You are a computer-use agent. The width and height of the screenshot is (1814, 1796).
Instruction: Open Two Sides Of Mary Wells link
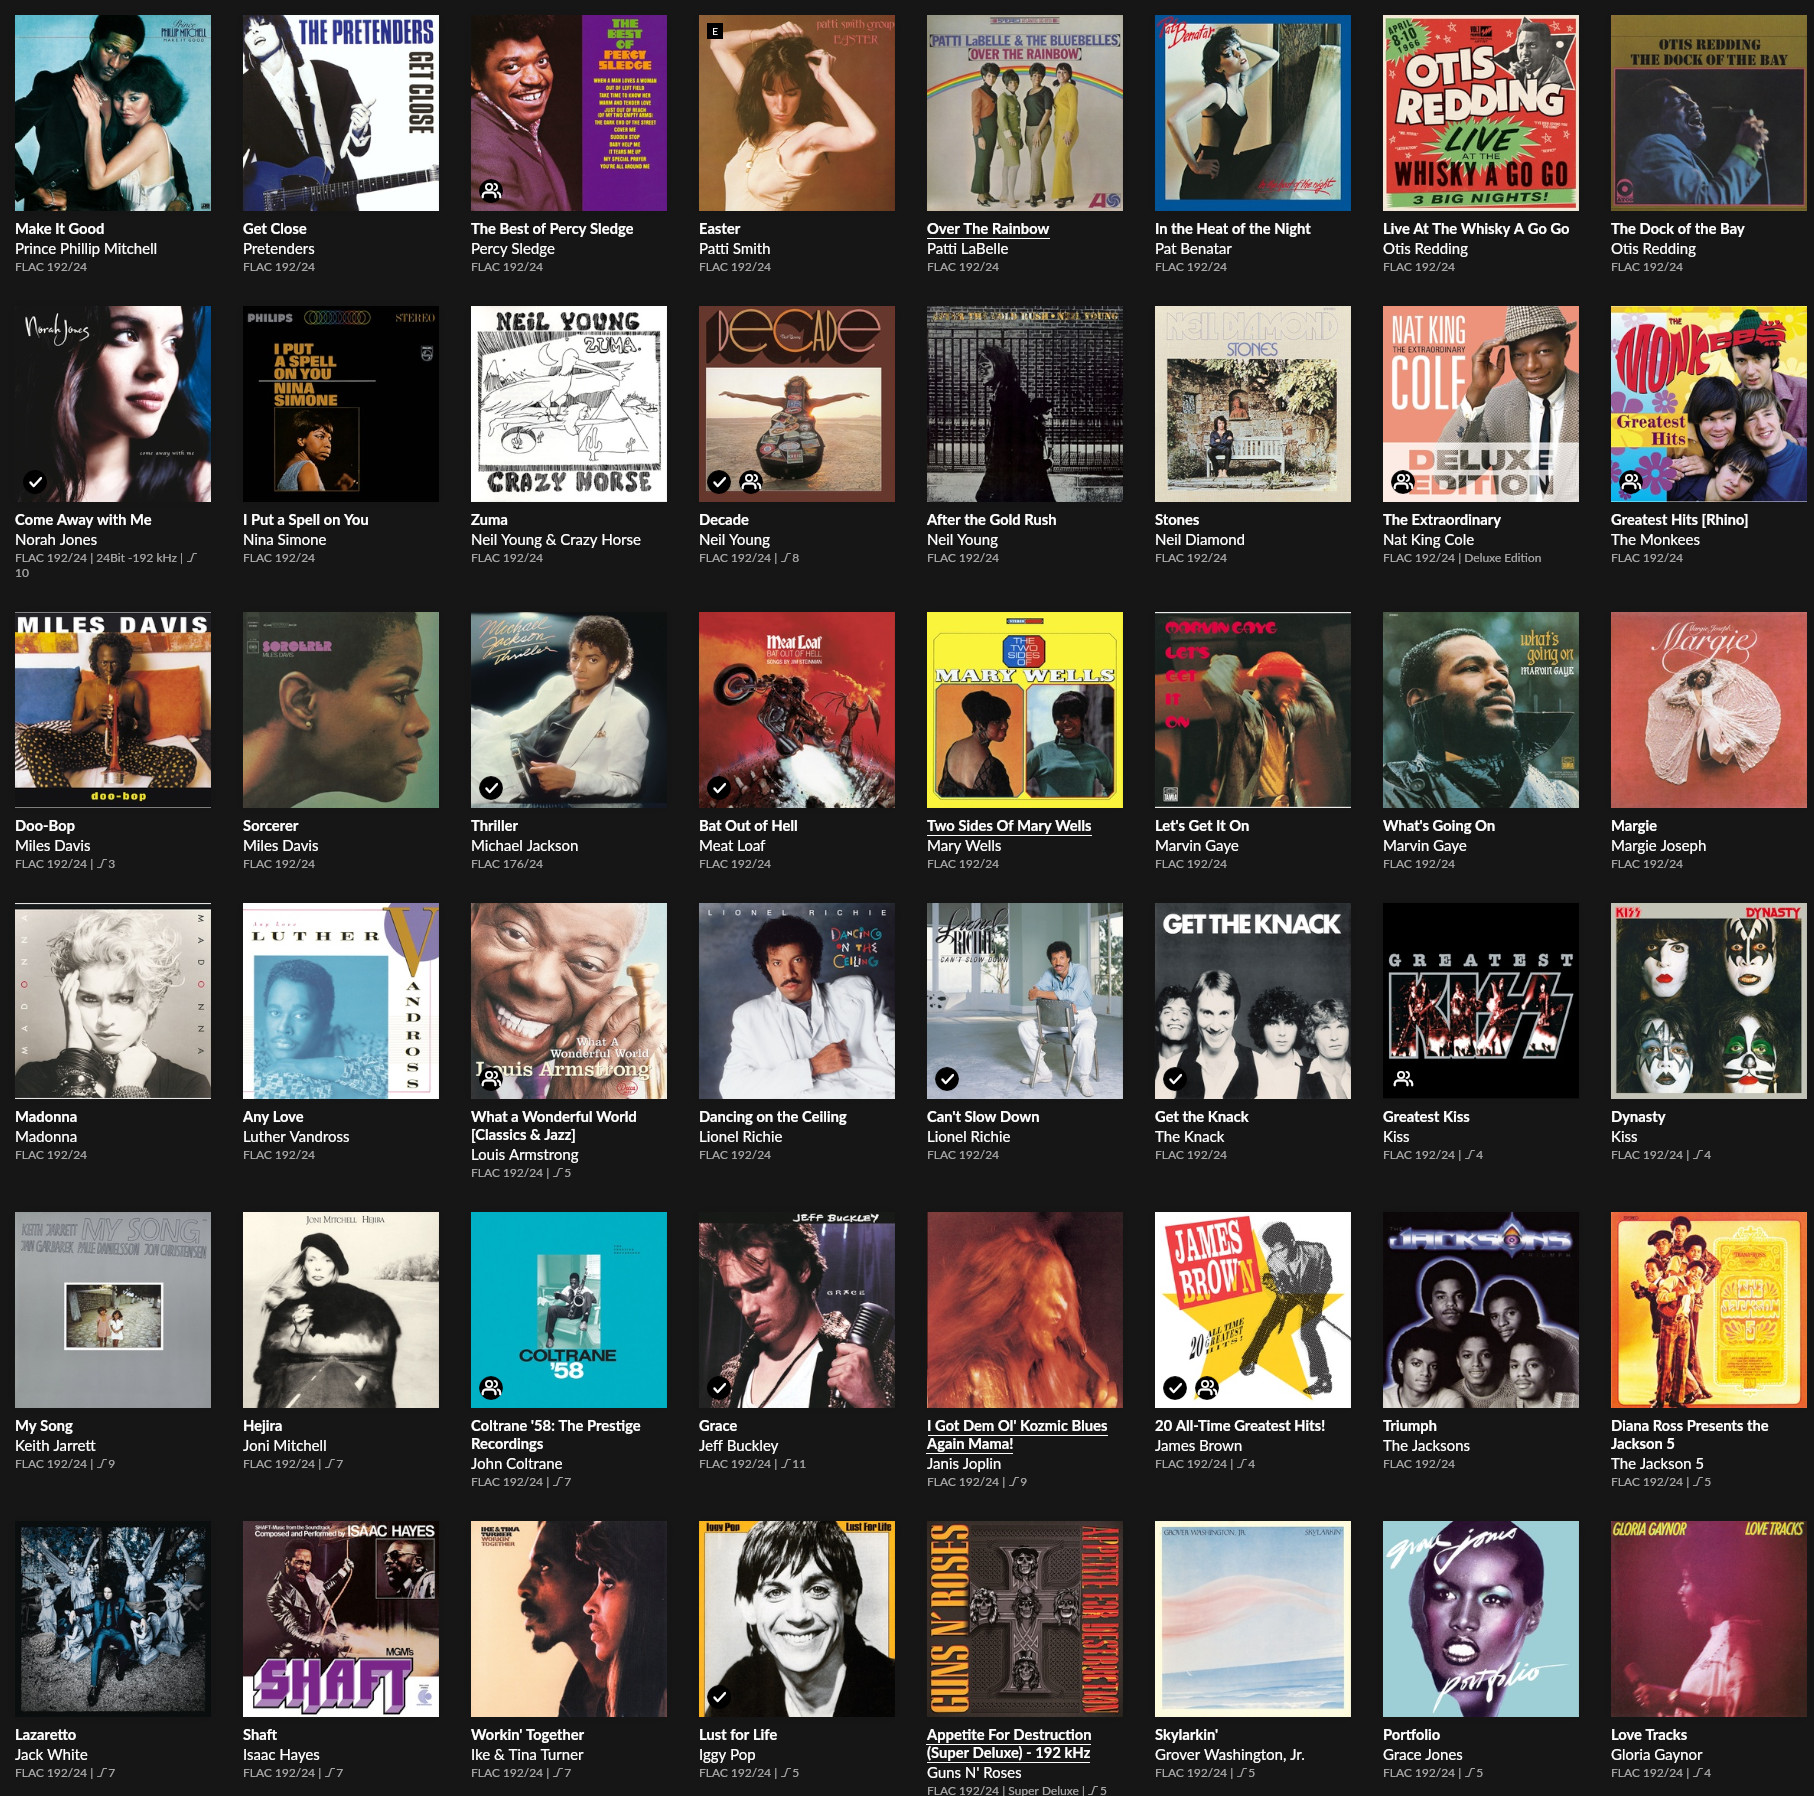pyautogui.click(x=1009, y=826)
